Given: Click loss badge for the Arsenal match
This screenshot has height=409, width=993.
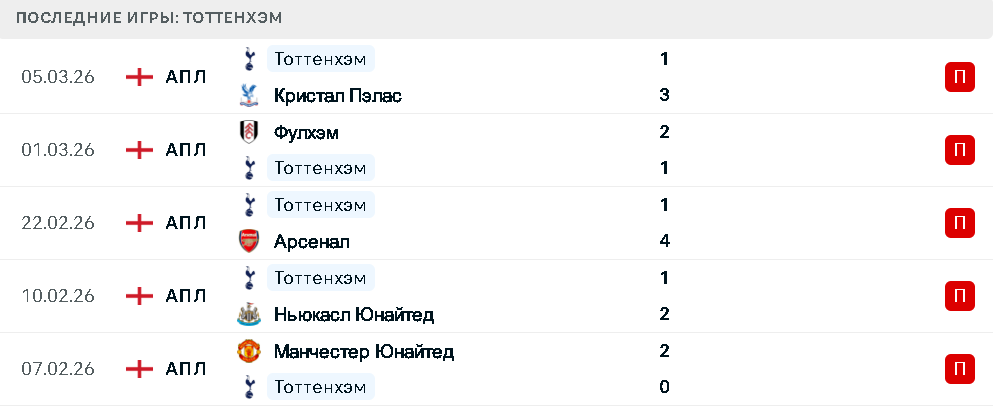Looking at the screenshot, I should tap(959, 223).
